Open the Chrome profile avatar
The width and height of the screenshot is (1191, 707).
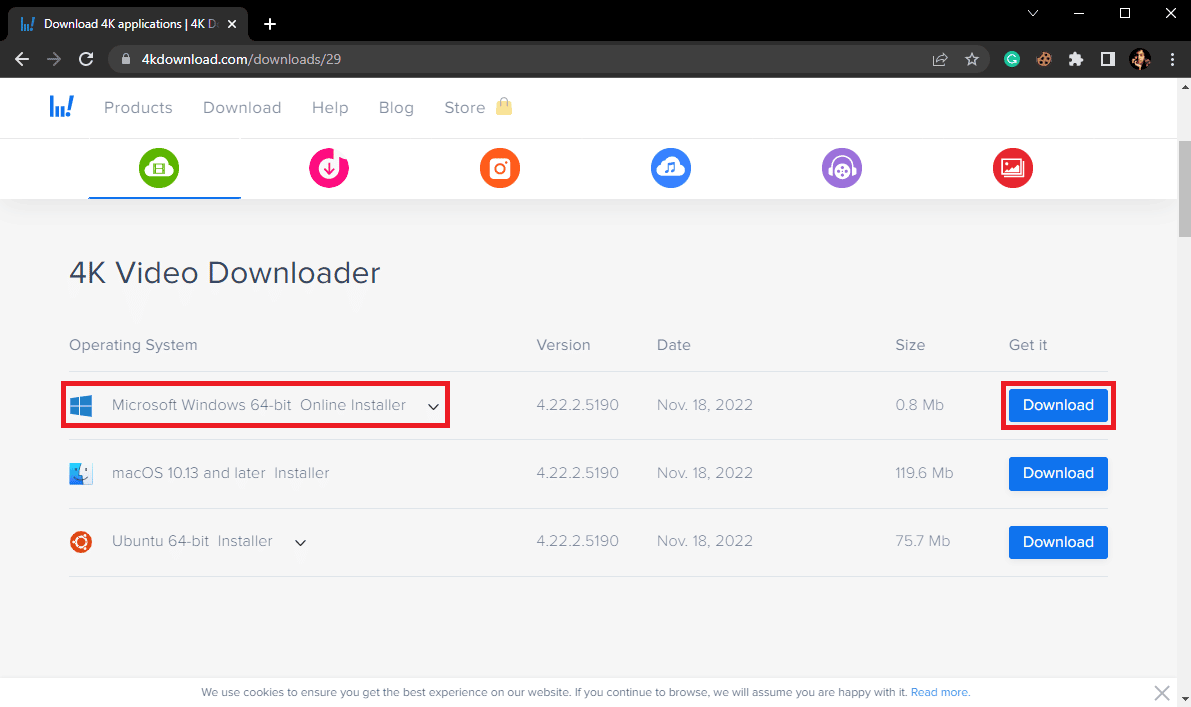pyautogui.click(x=1140, y=59)
